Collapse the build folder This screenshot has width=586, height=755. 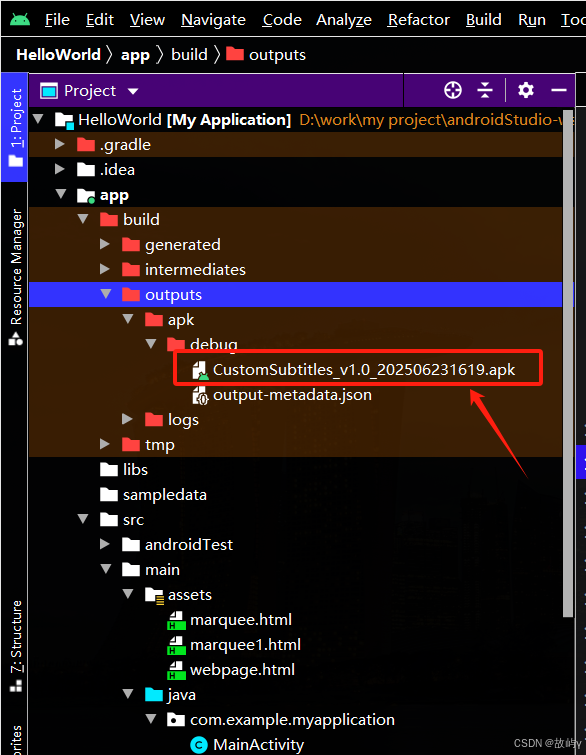[83, 219]
